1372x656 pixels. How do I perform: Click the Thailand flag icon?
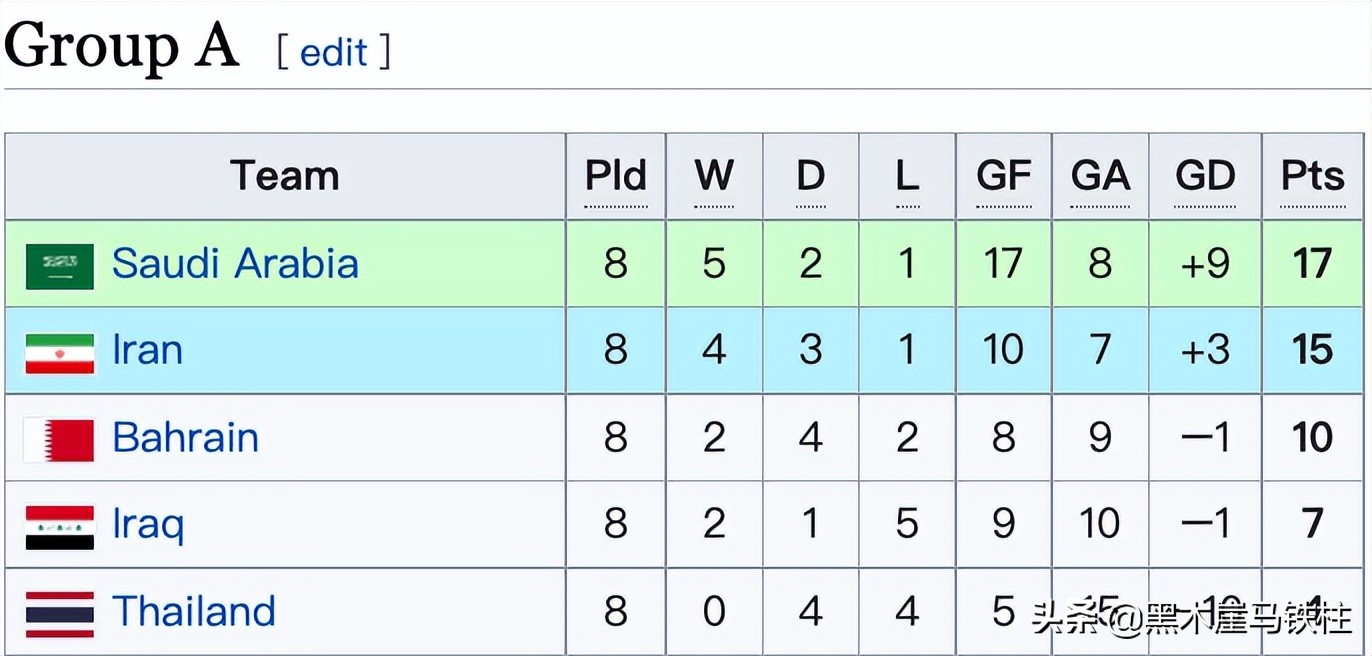point(60,613)
